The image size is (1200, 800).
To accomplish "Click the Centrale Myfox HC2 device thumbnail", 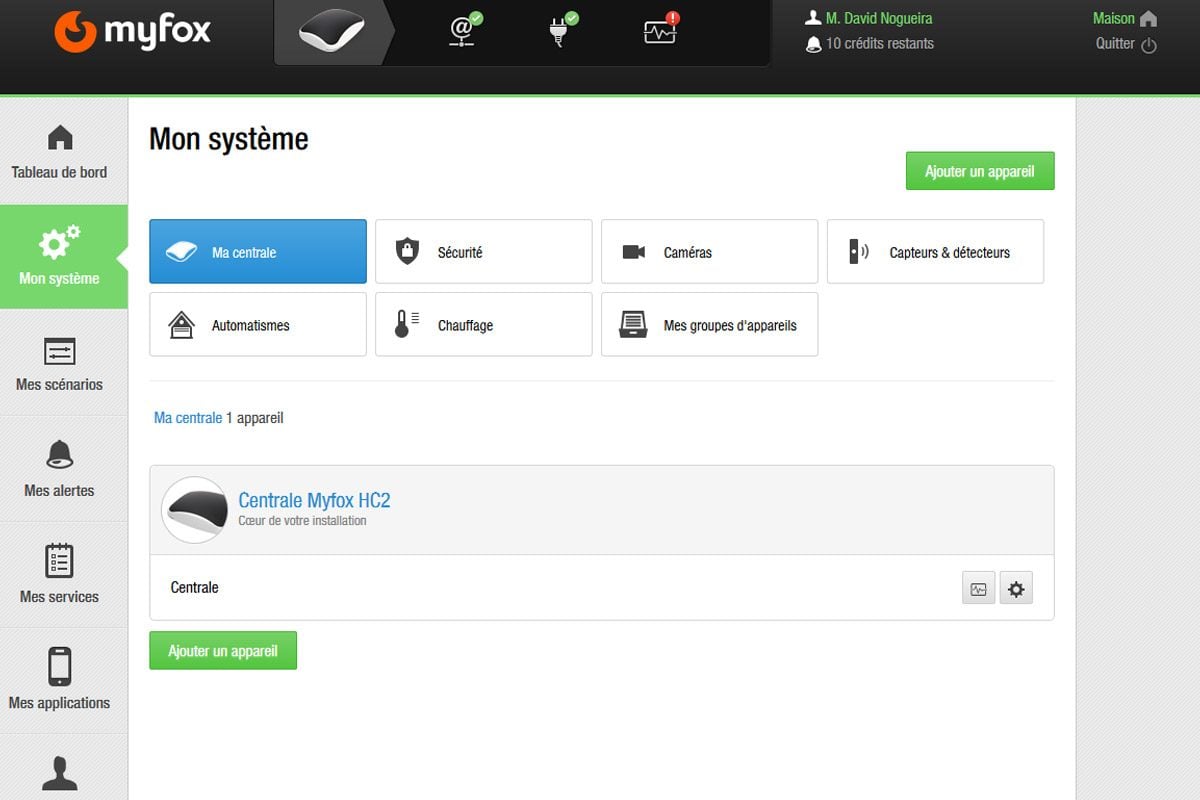I will click(x=195, y=510).
